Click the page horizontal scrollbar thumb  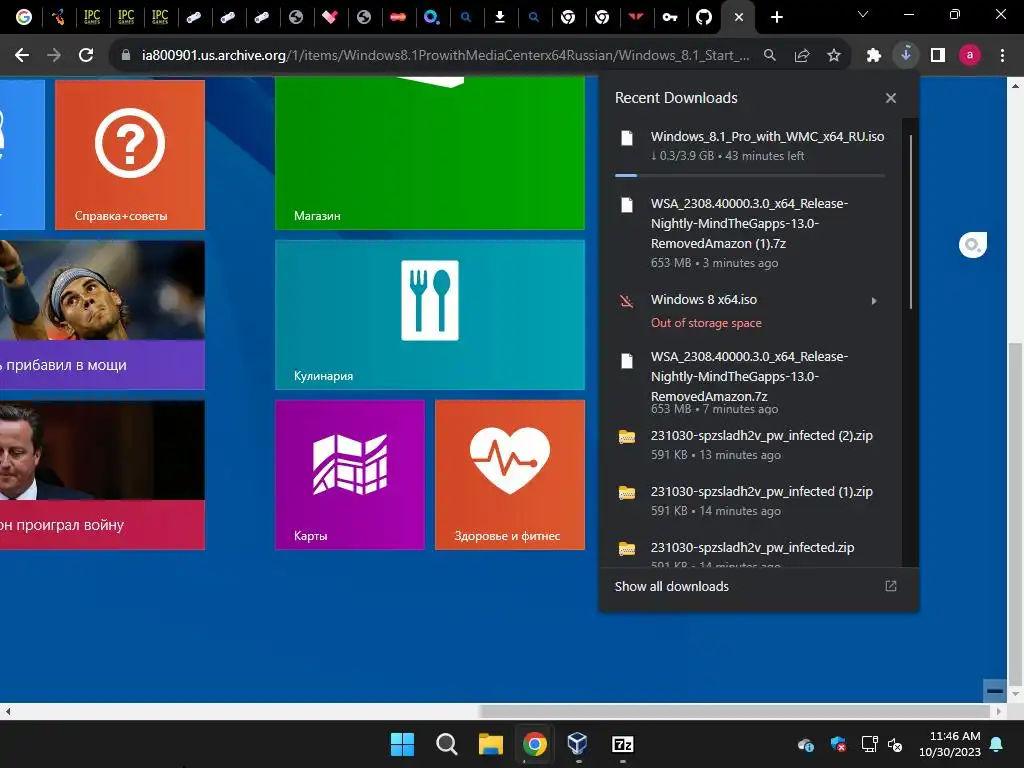coord(734,711)
